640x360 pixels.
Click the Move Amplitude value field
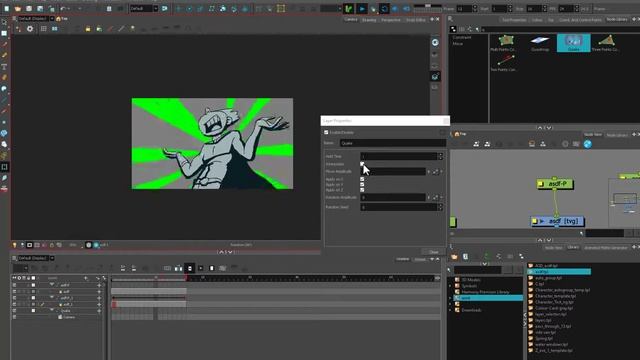(393, 171)
